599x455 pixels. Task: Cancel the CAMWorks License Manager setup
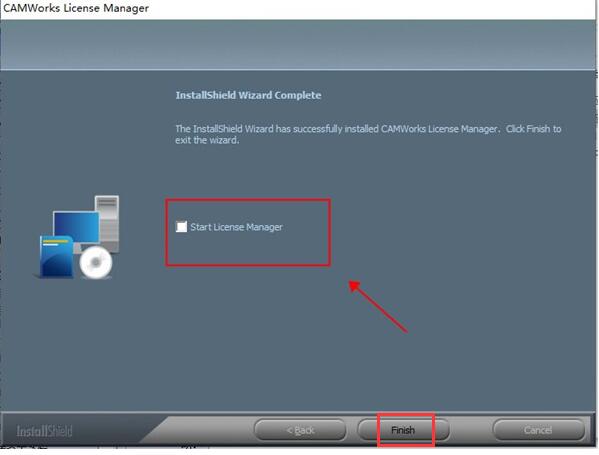coord(539,430)
